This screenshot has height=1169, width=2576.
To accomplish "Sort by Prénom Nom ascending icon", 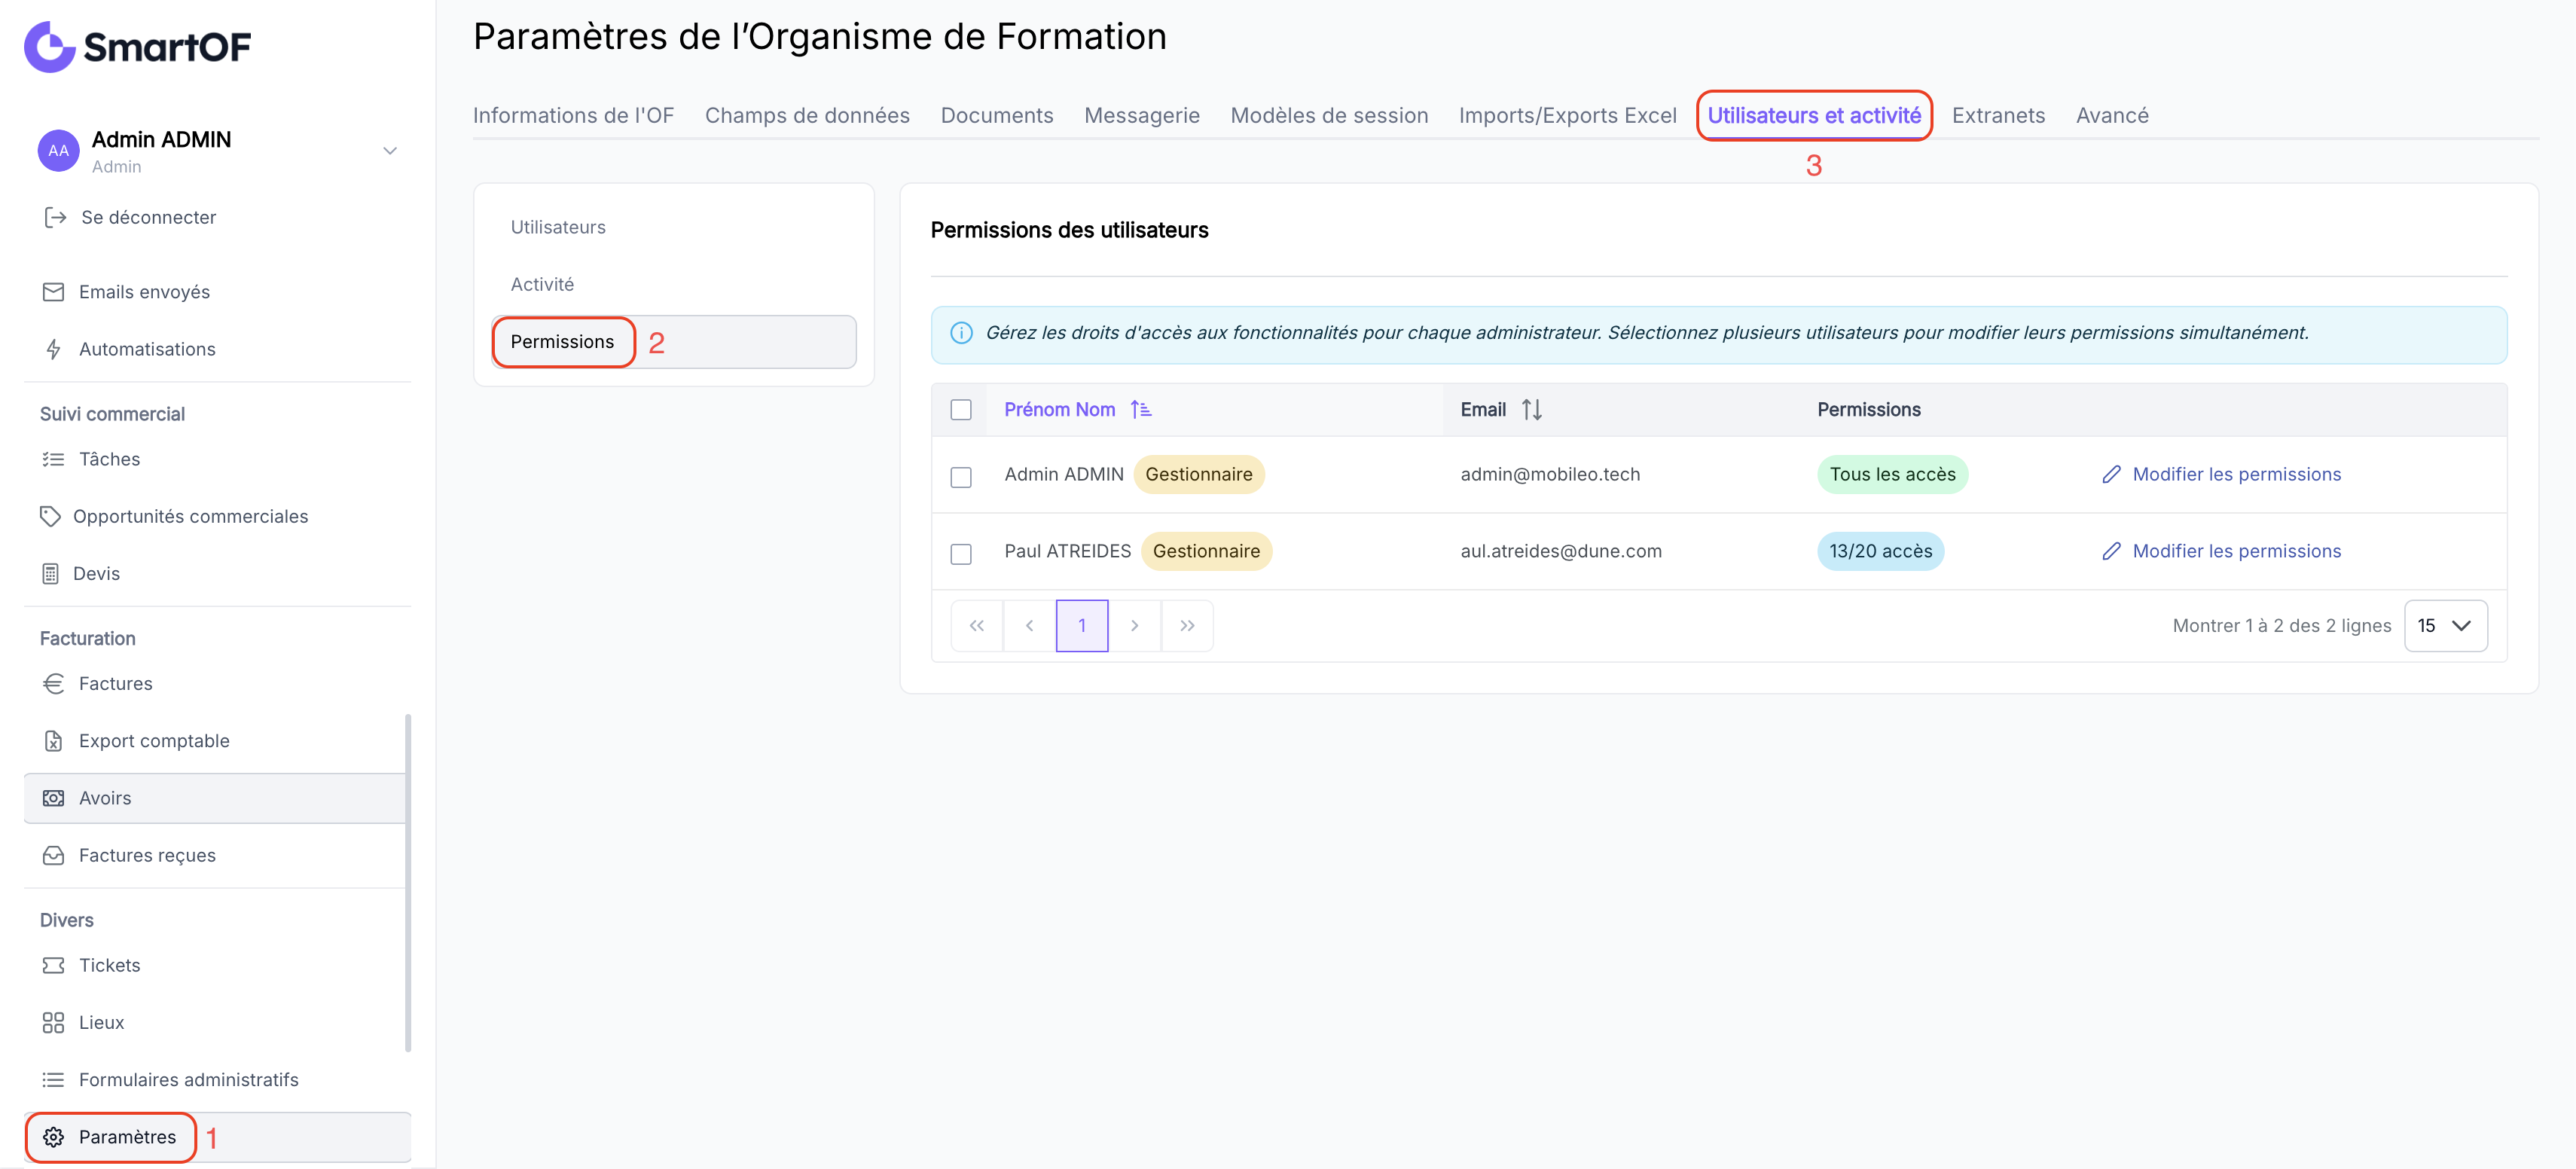I will [x=1141, y=409].
